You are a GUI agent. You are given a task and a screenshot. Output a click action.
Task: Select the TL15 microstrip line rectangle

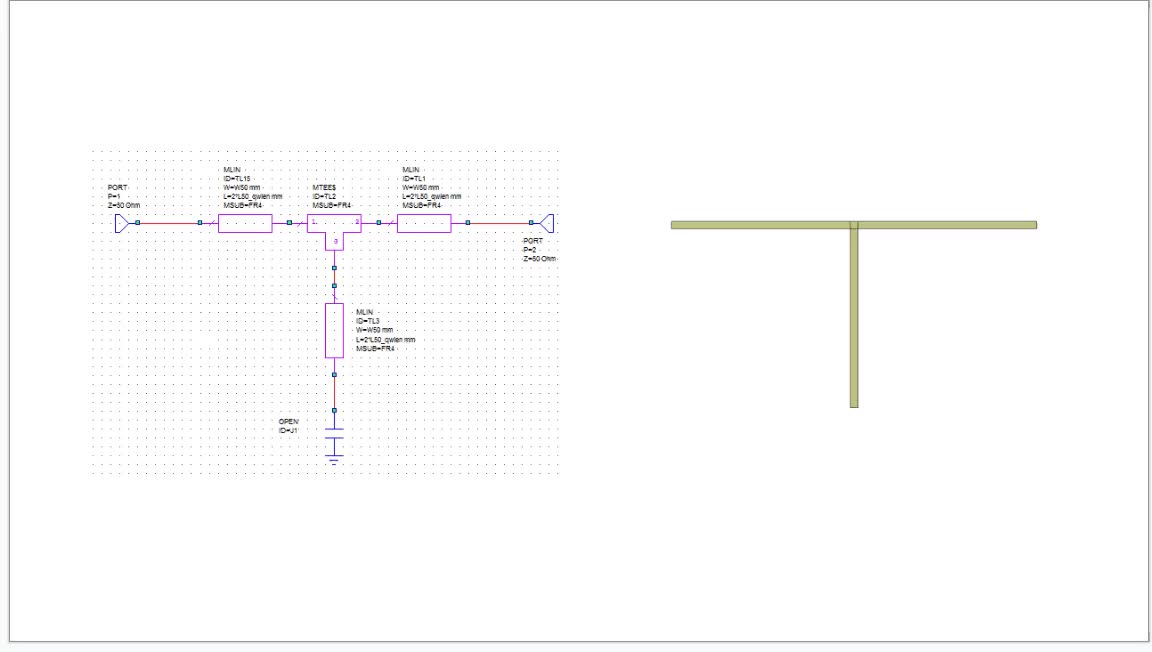click(245, 223)
